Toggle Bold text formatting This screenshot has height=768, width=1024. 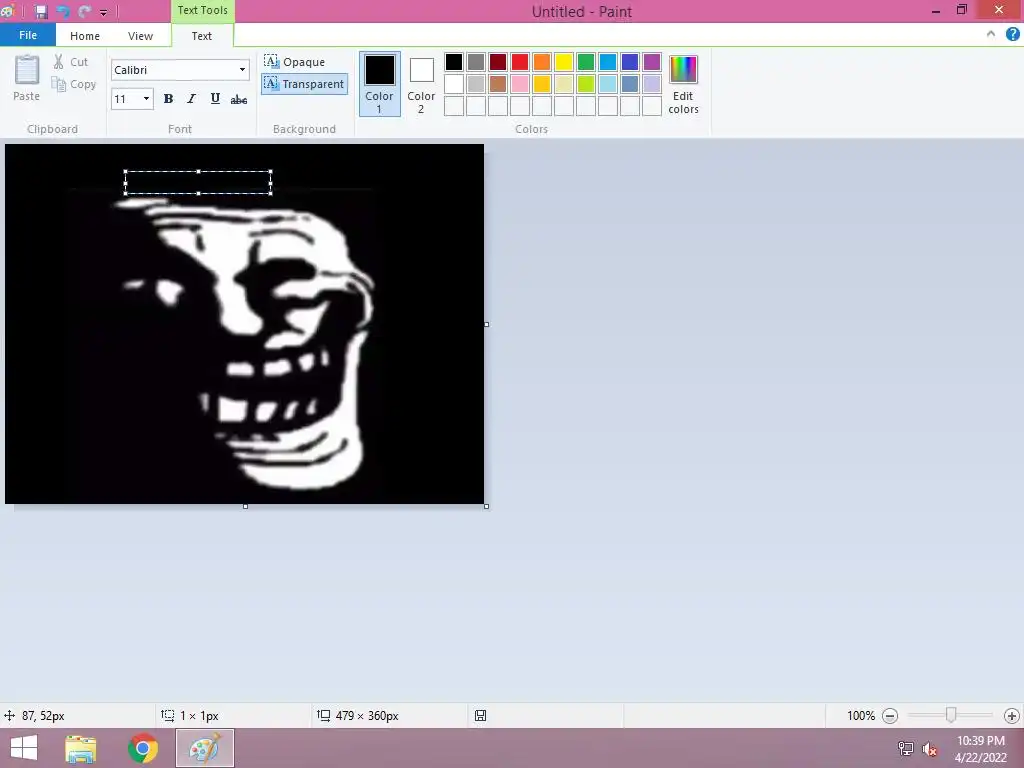point(168,99)
